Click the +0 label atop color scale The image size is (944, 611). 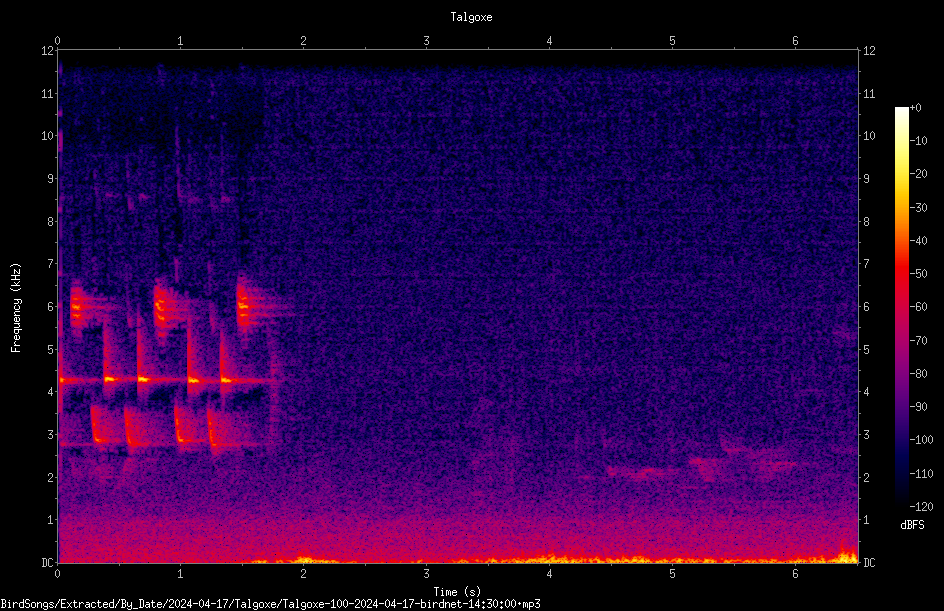(x=915, y=108)
